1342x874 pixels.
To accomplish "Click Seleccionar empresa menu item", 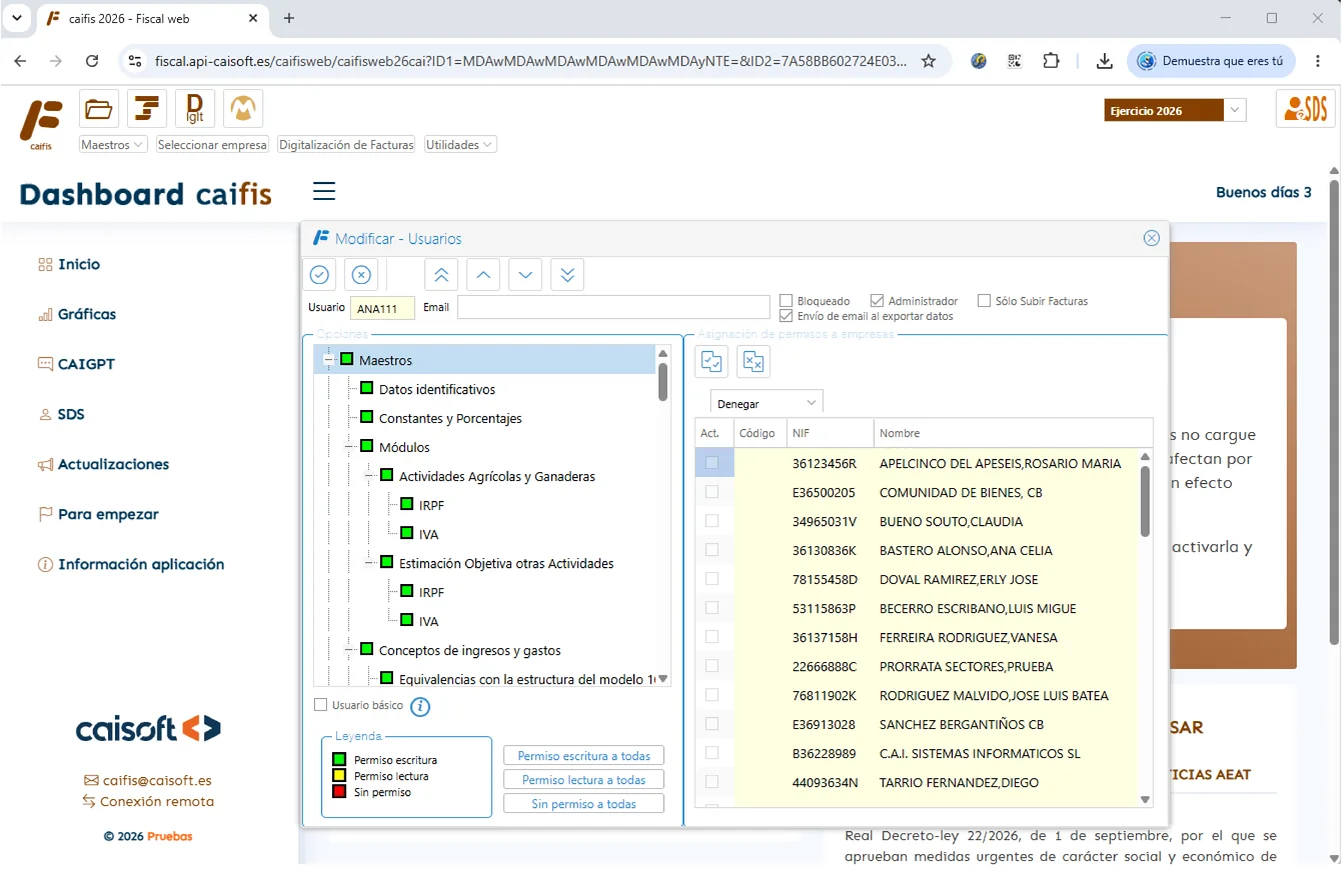I will (212, 145).
